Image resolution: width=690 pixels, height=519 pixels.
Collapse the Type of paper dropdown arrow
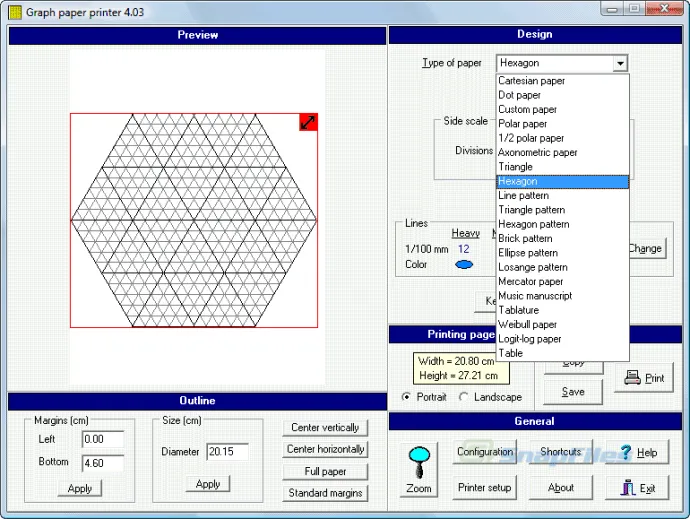[x=620, y=63]
